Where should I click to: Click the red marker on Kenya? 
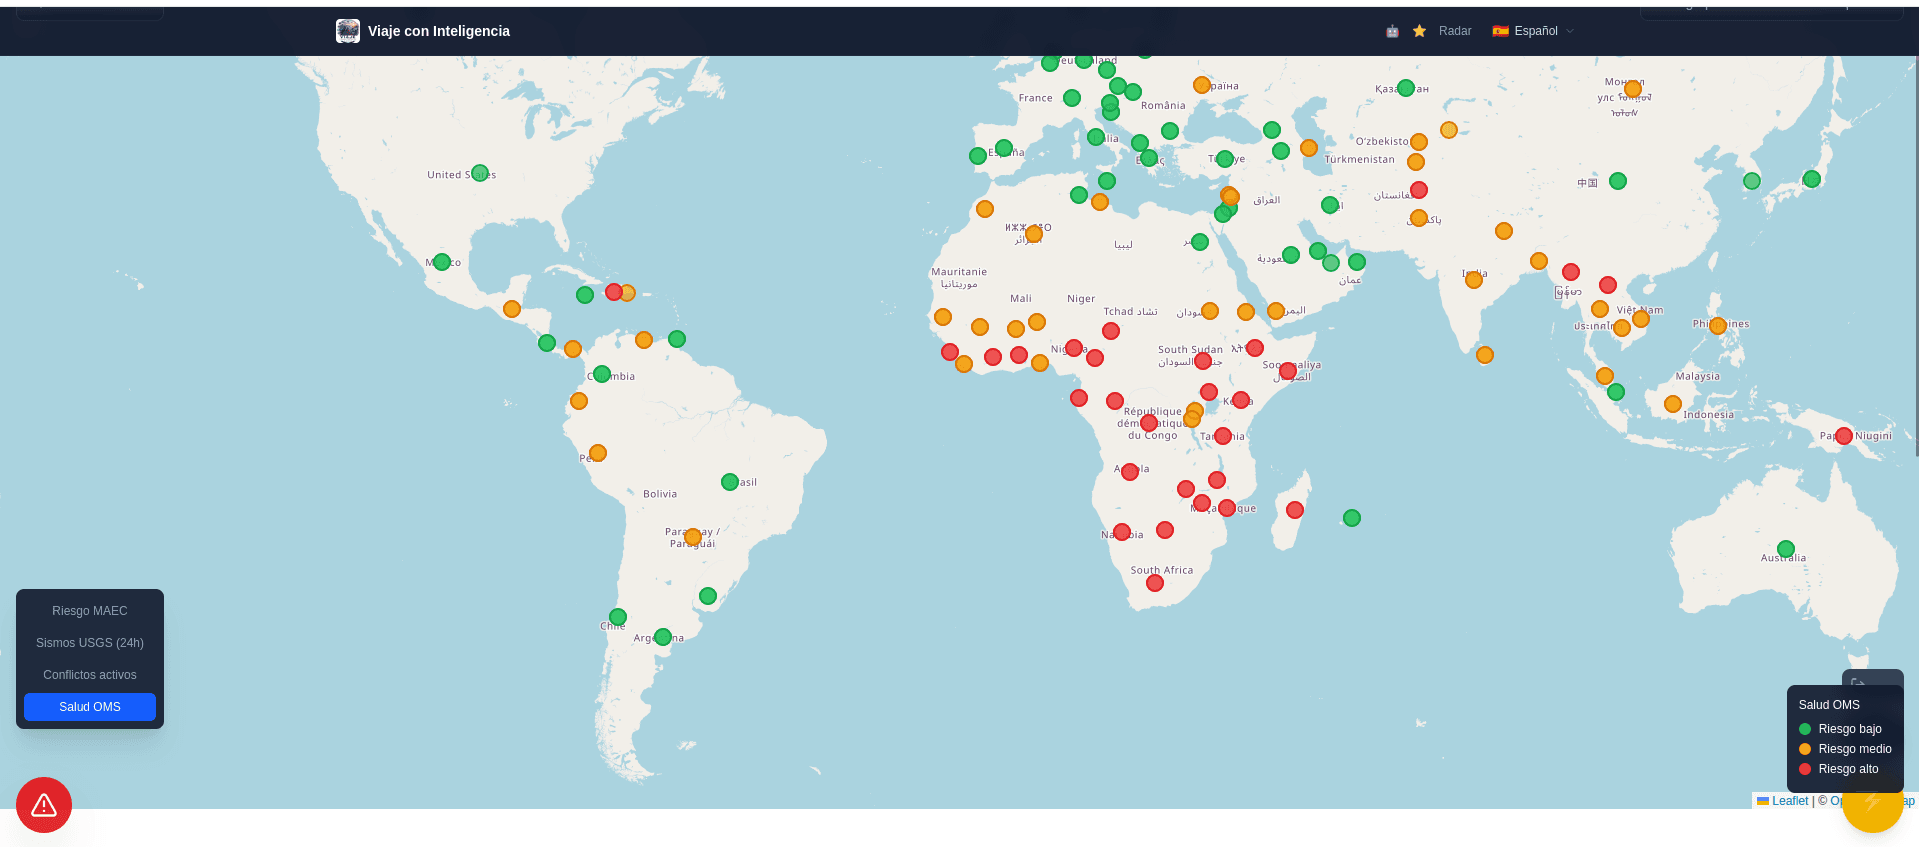pos(1241,400)
